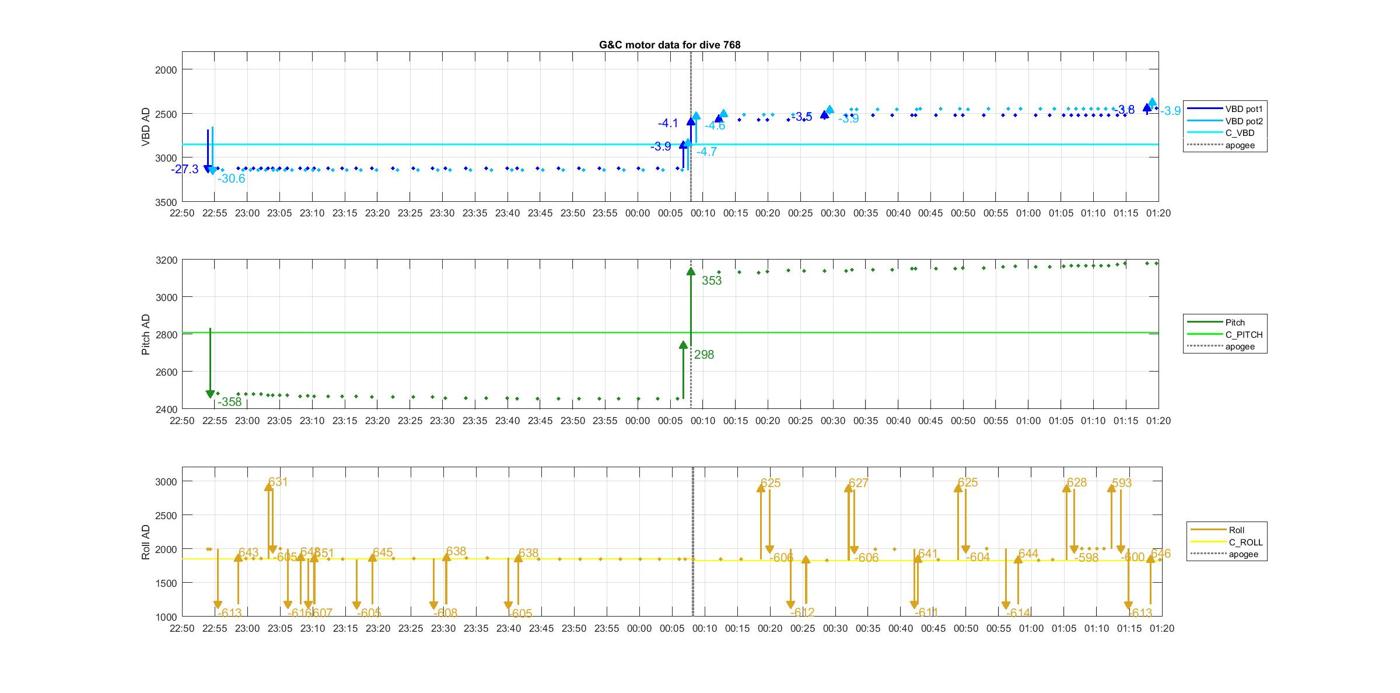Click the "-3.5" VBD data label
This screenshot has height=693, width=1400.
tap(802, 117)
